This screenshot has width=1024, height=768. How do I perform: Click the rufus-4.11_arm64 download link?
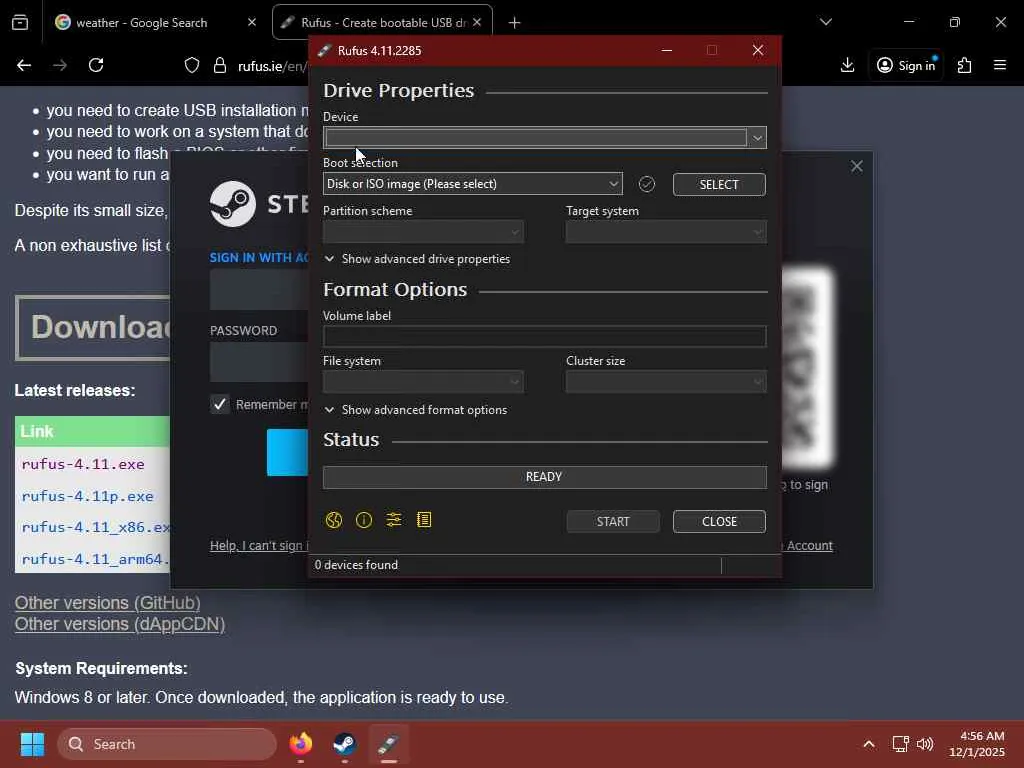95,560
